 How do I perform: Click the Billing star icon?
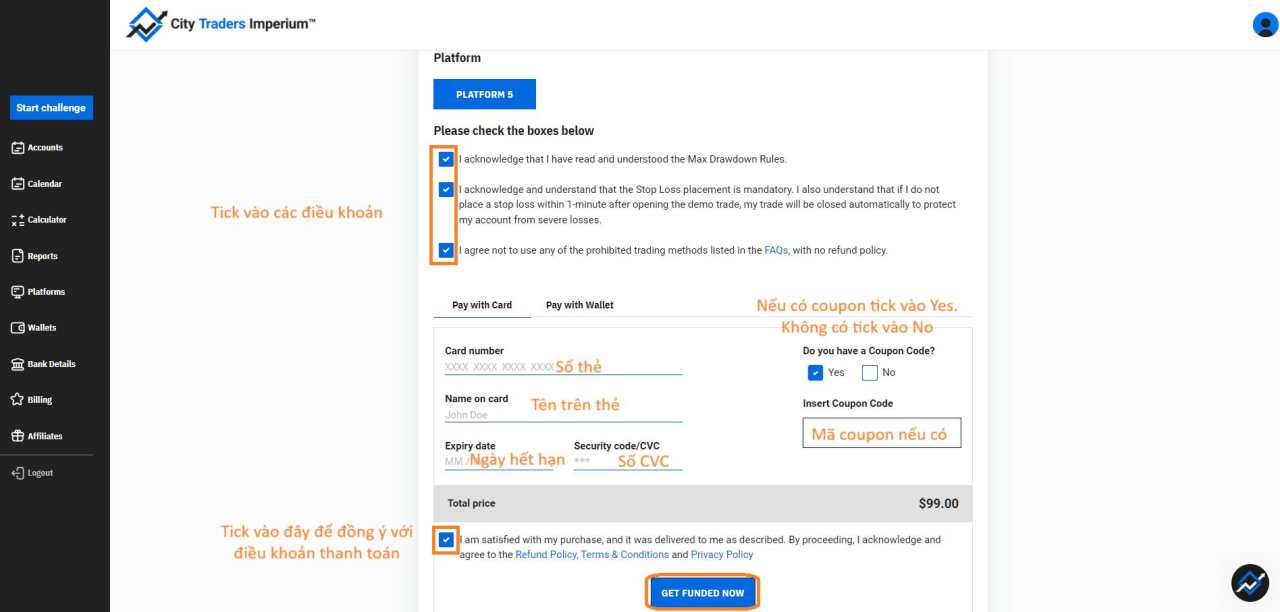[x=18, y=400]
